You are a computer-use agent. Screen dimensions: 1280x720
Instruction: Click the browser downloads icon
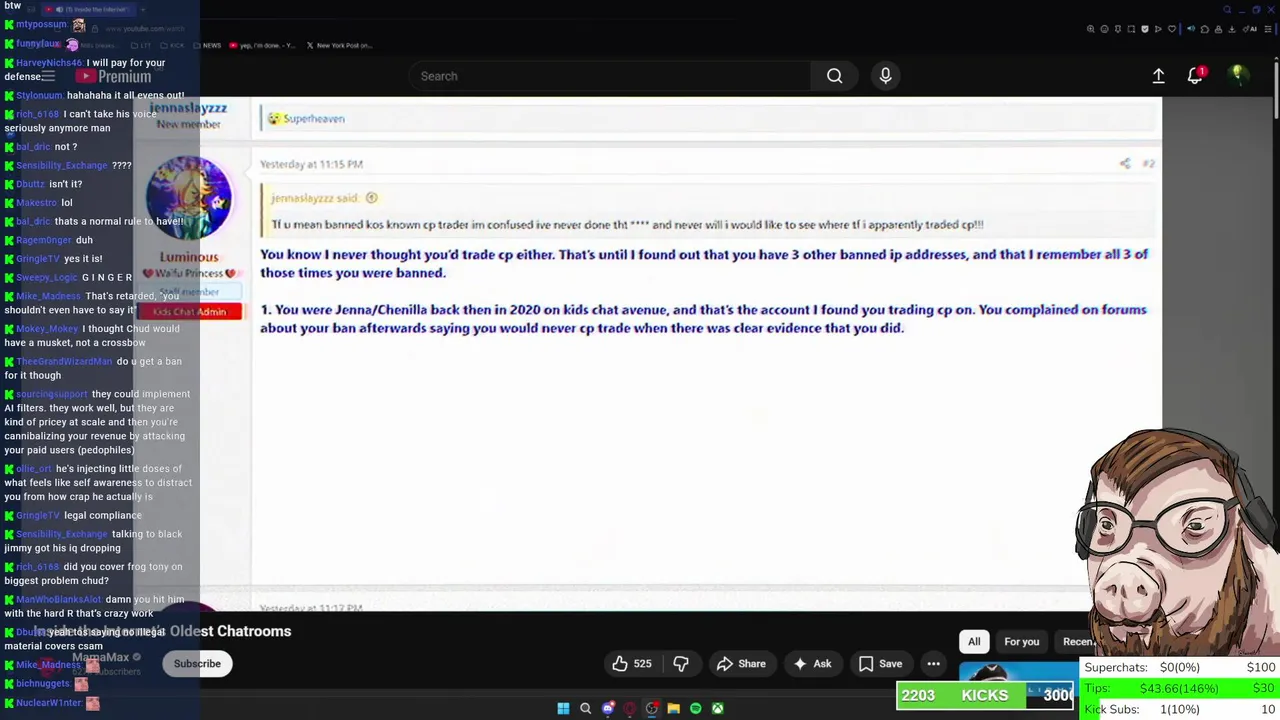click(1232, 29)
